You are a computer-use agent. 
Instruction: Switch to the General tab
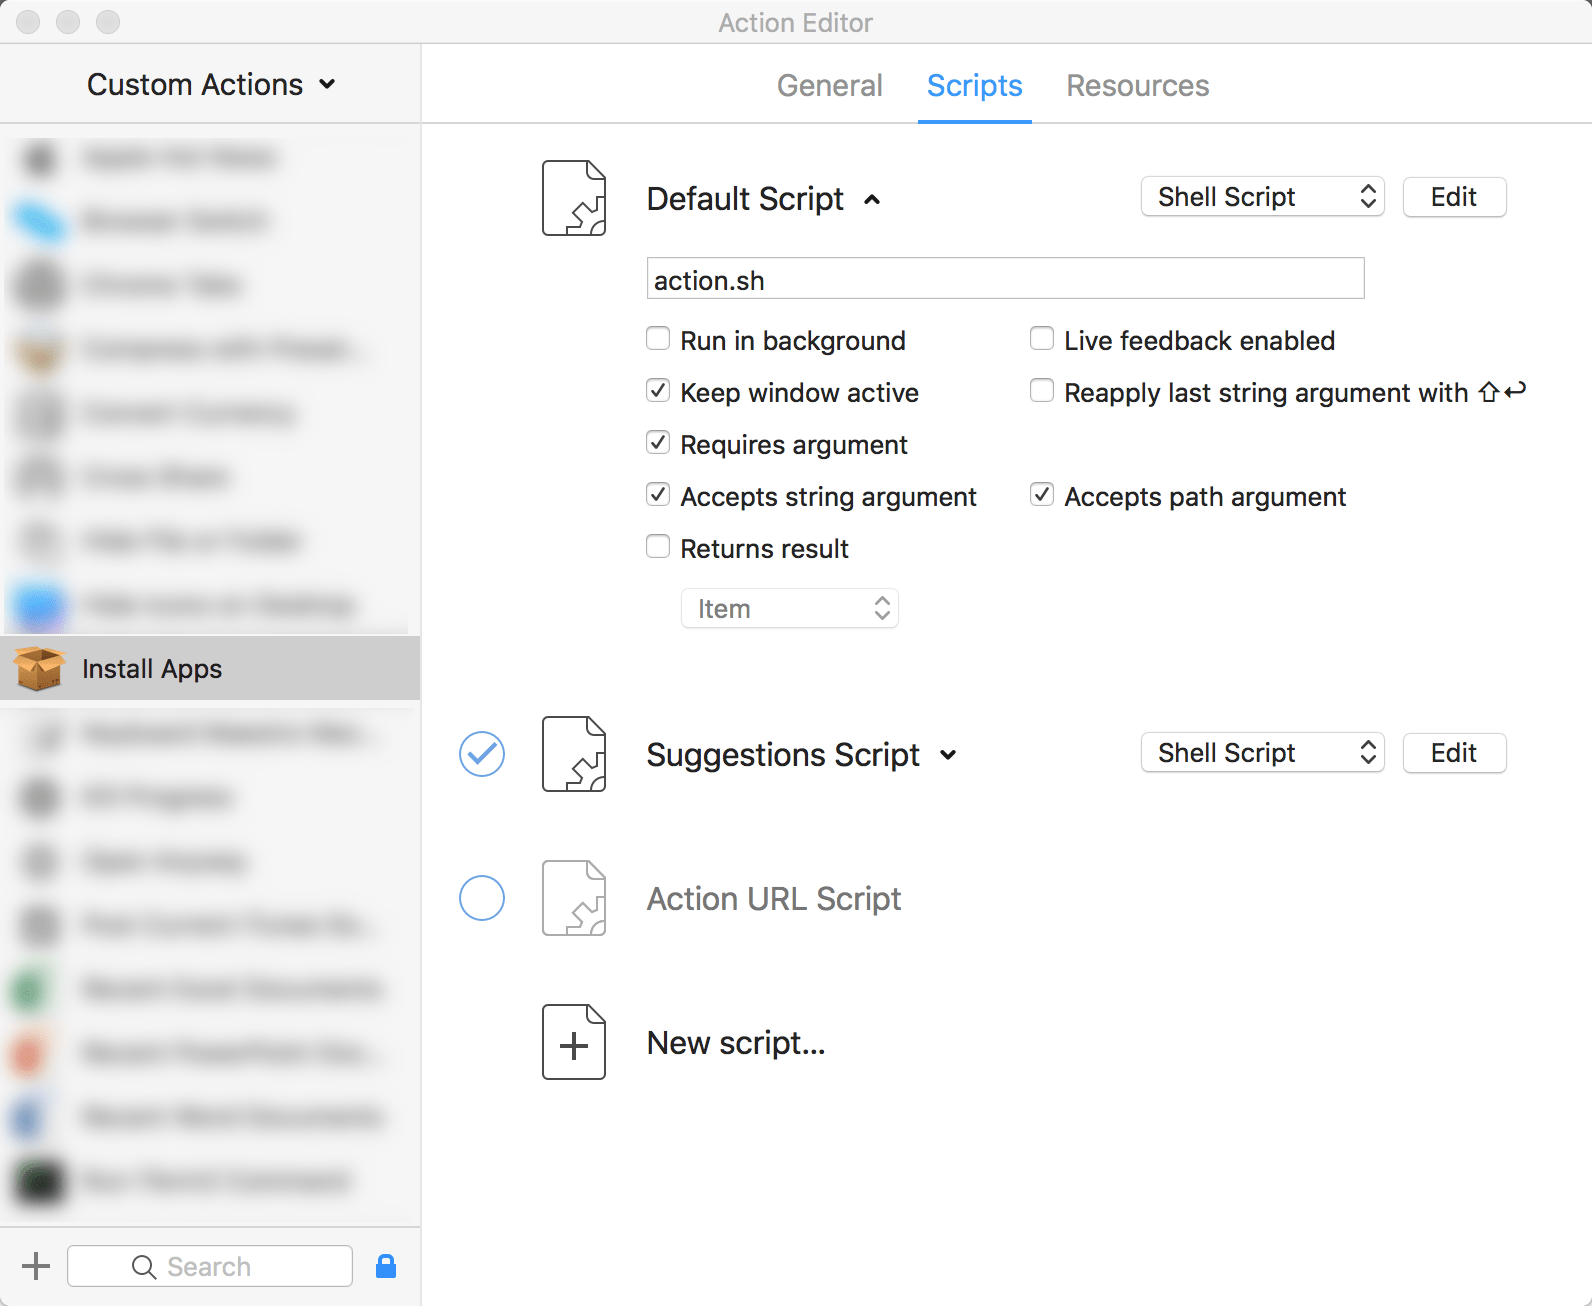click(x=829, y=86)
